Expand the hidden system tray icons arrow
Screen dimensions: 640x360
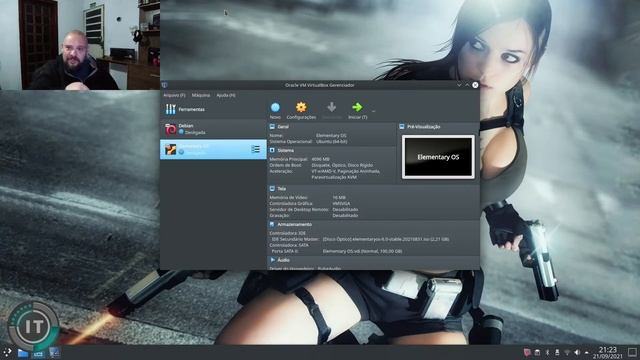click(x=587, y=352)
